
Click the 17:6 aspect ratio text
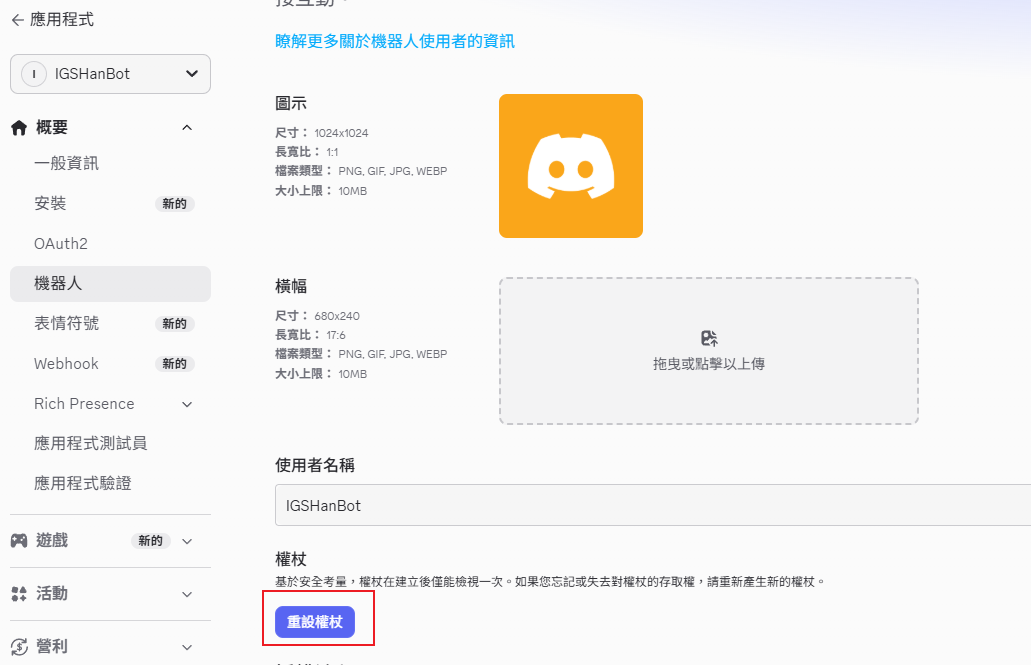[336, 335]
